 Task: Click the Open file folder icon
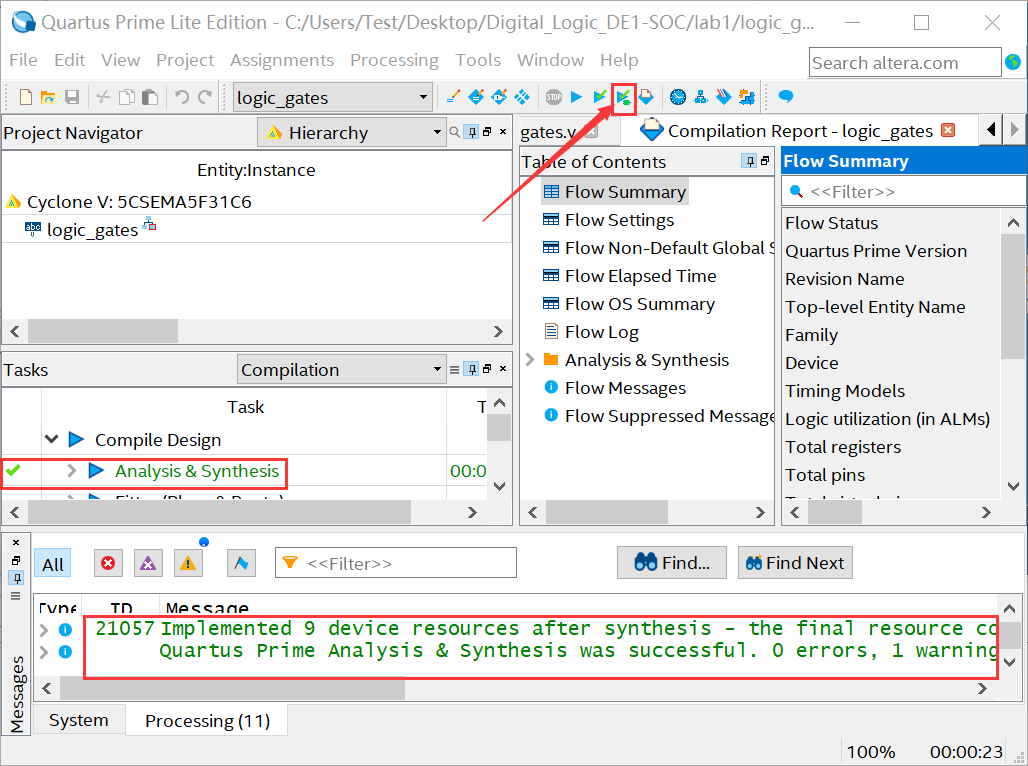click(x=48, y=98)
